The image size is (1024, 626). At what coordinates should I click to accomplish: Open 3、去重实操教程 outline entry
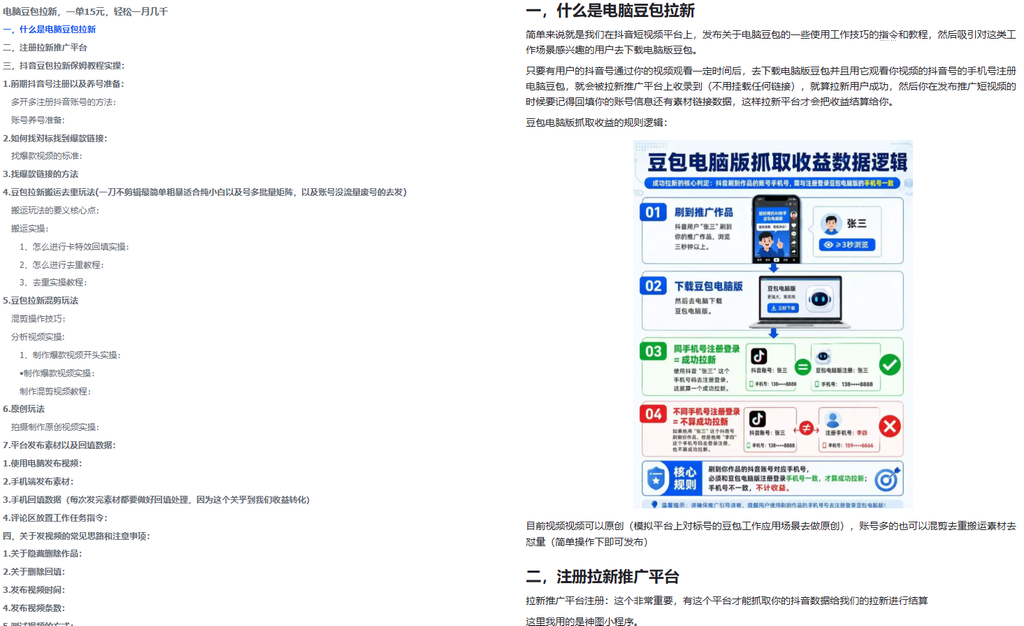click(53, 283)
